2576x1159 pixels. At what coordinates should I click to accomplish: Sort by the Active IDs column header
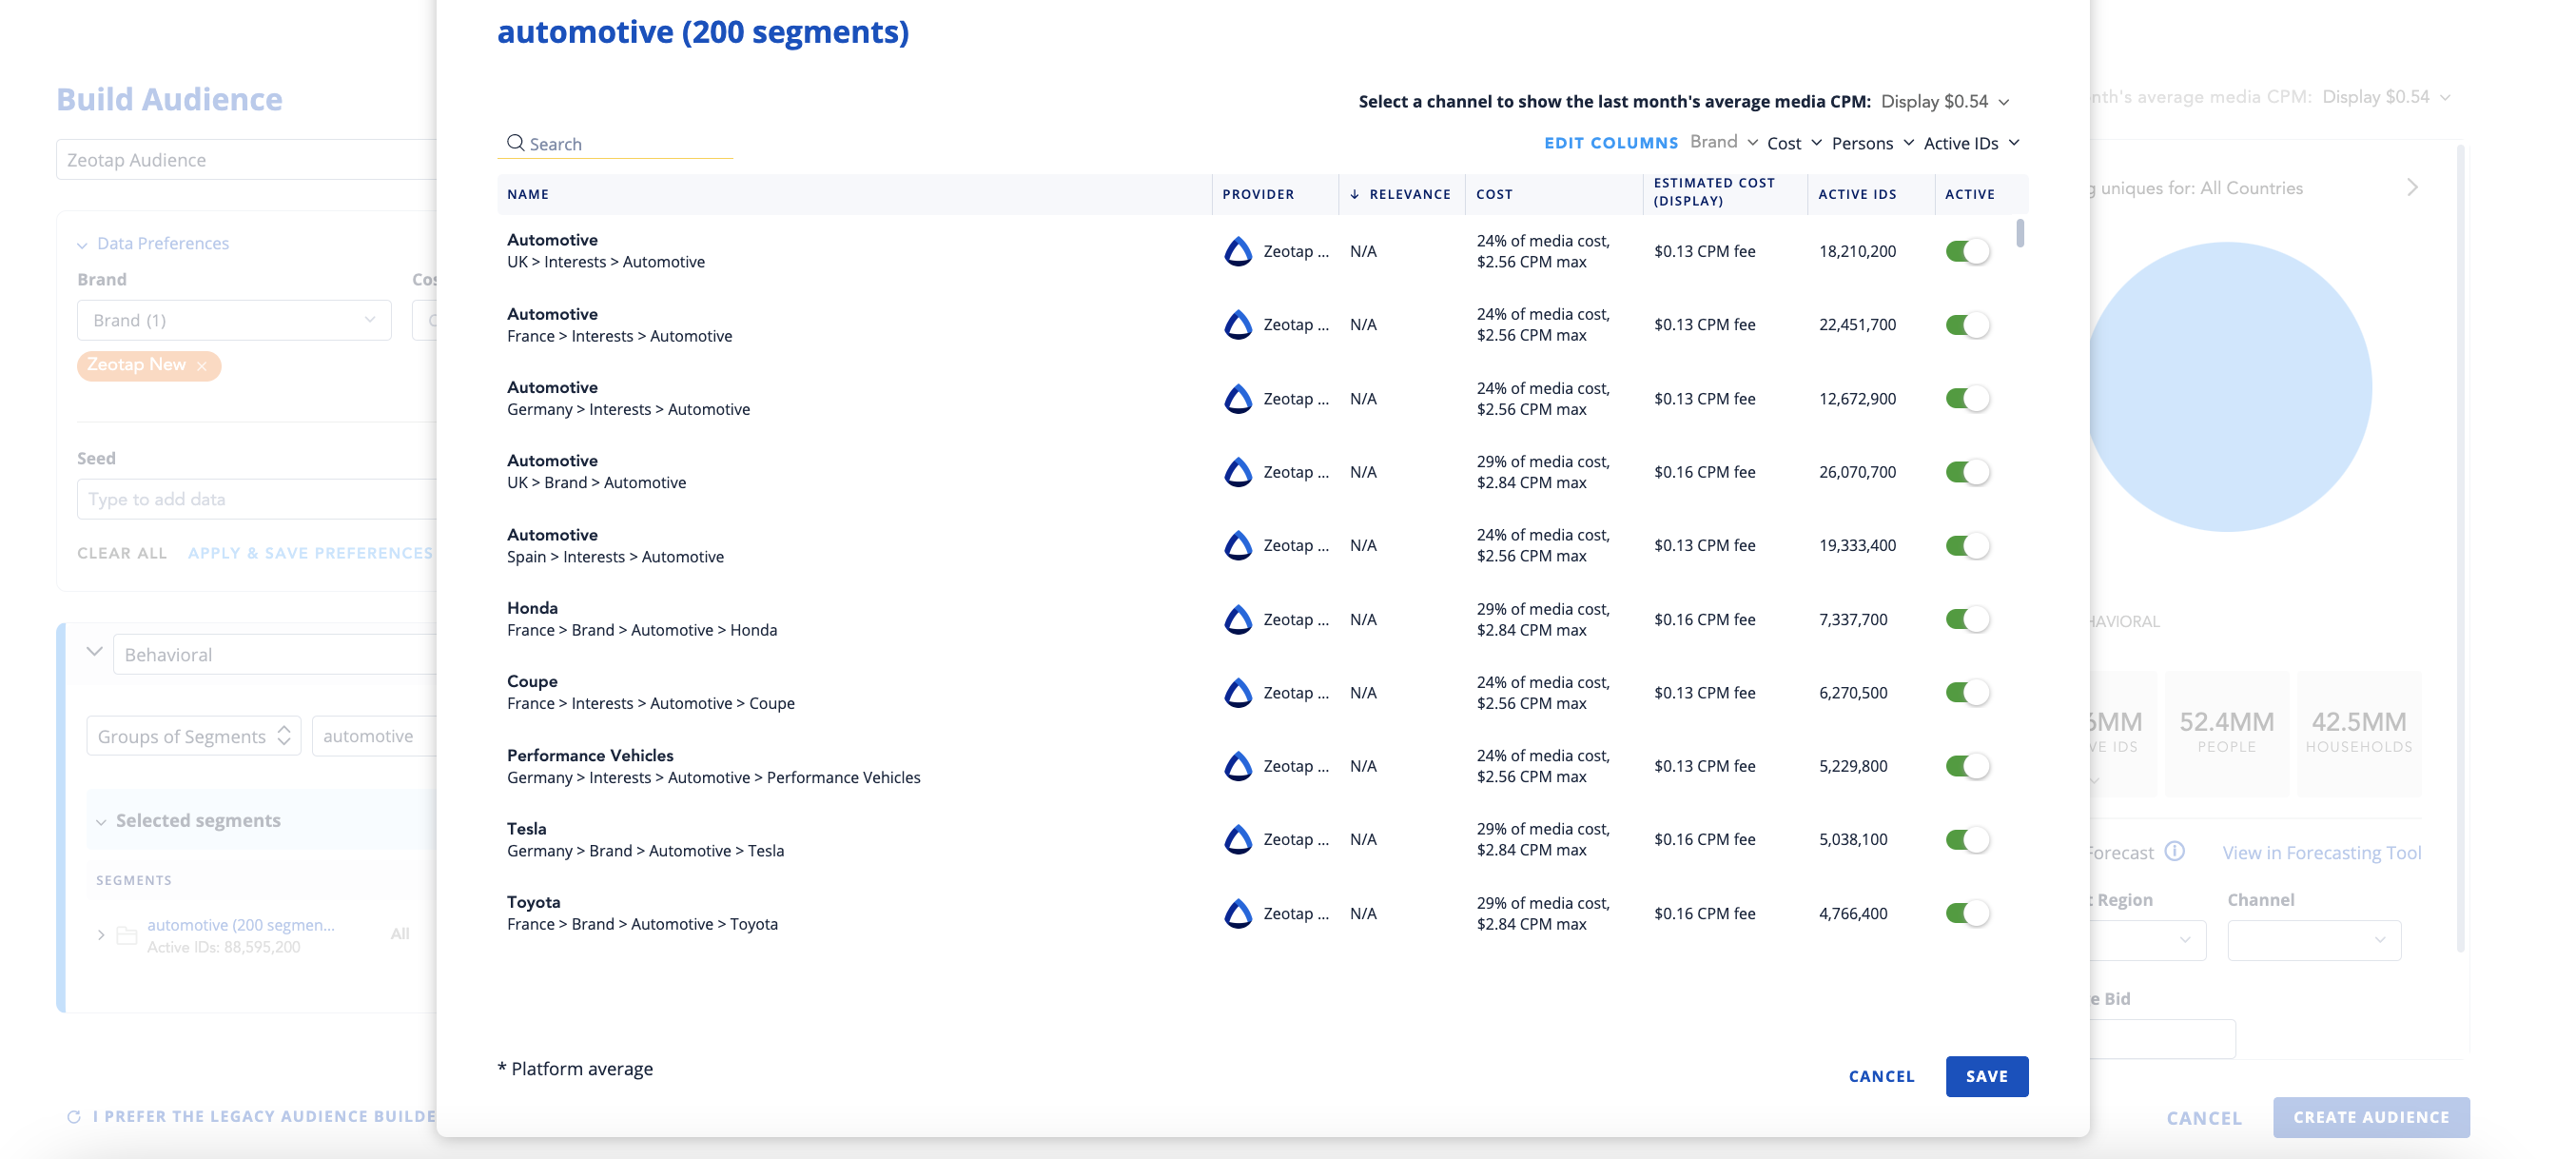(1856, 194)
